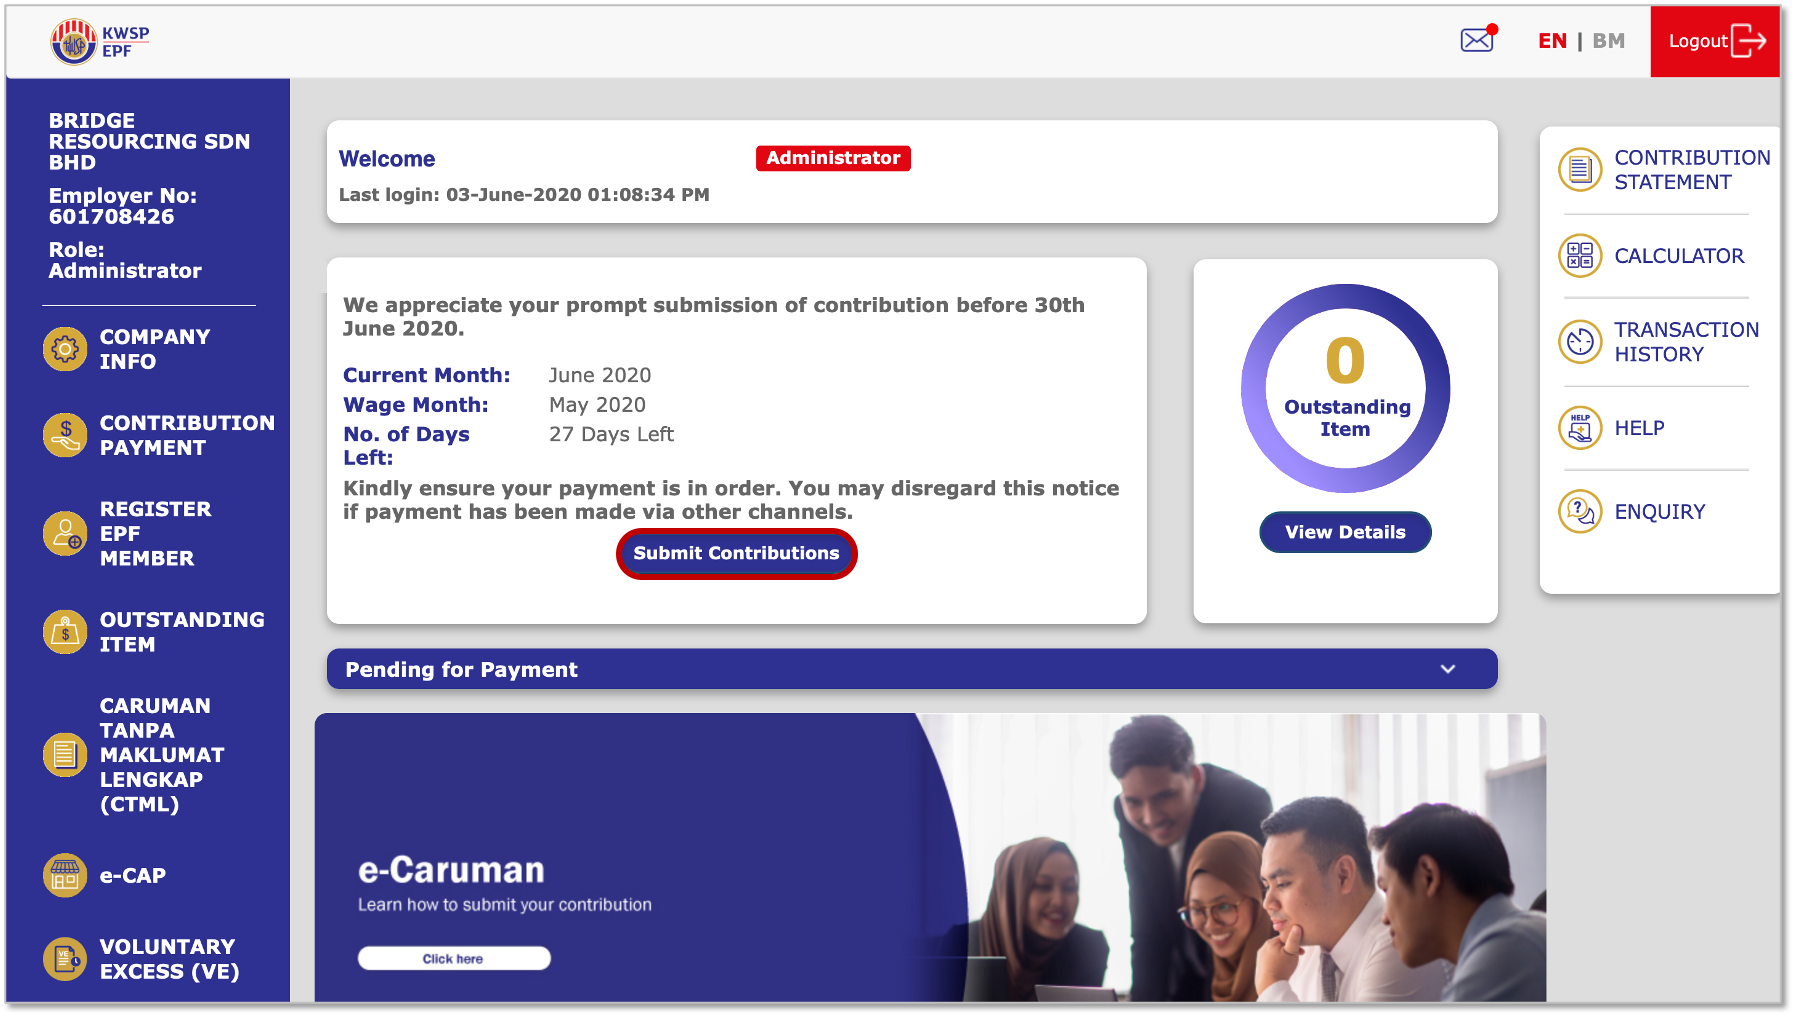This screenshot has height=1016, width=1794.
Task: Click the June 2020 current month value
Action: (600, 375)
